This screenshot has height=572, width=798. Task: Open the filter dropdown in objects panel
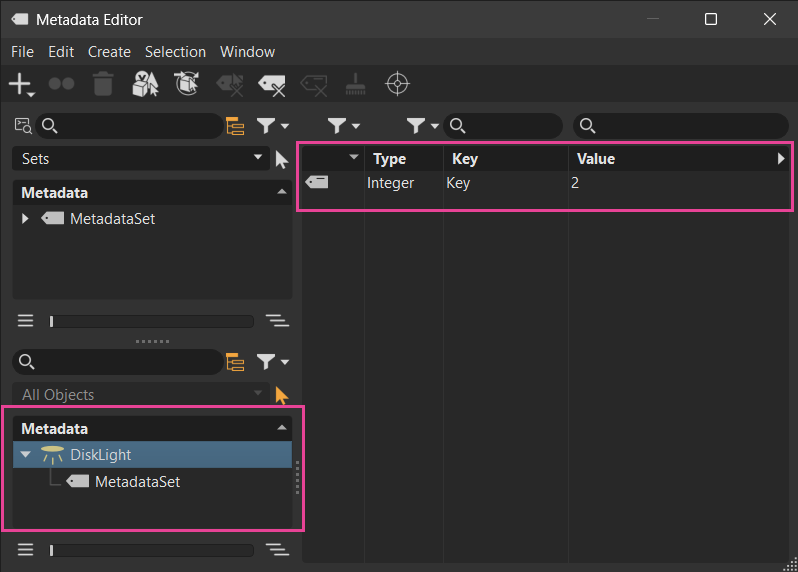tap(272, 362)
